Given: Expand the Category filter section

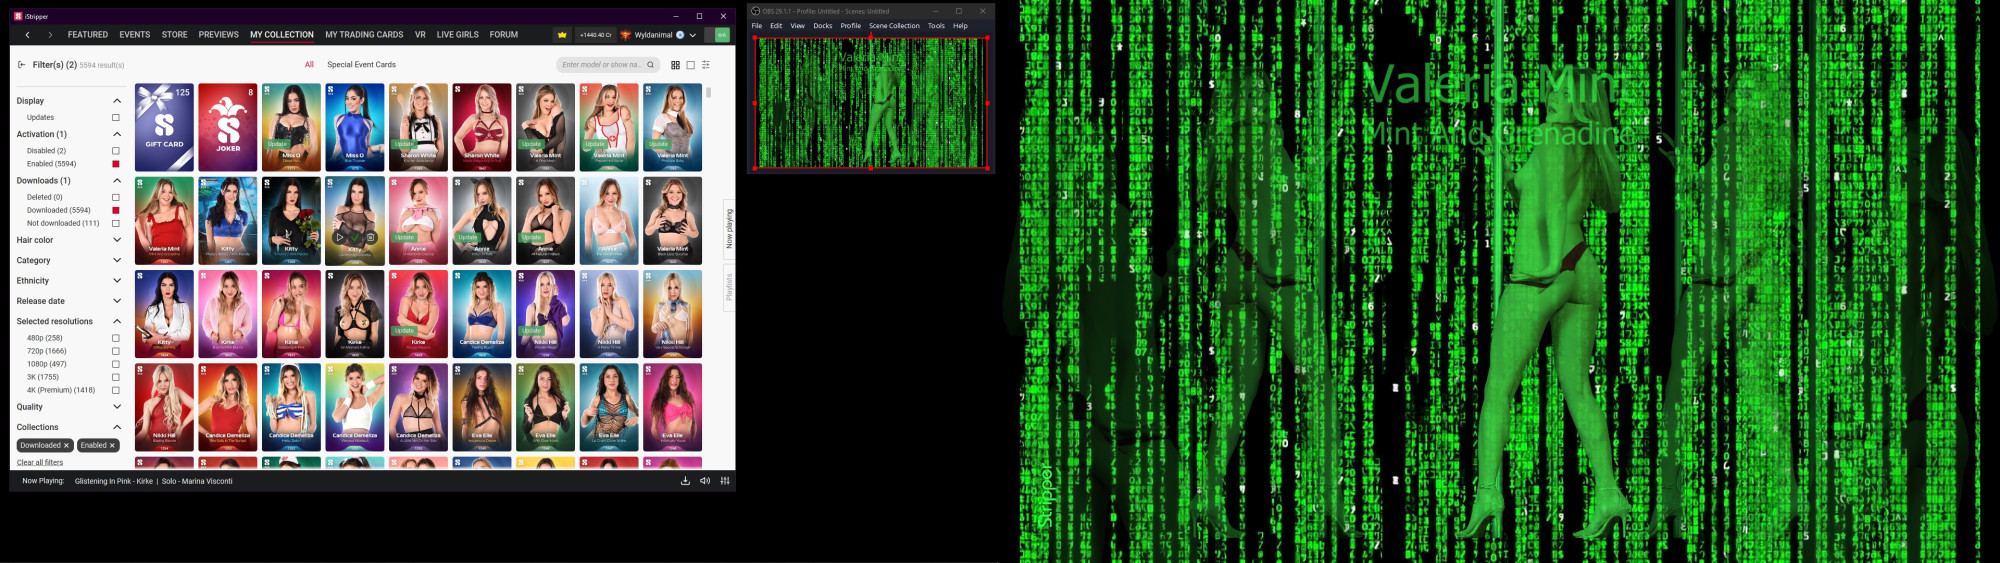Looking at the screenshot, I should click(117, 260).
